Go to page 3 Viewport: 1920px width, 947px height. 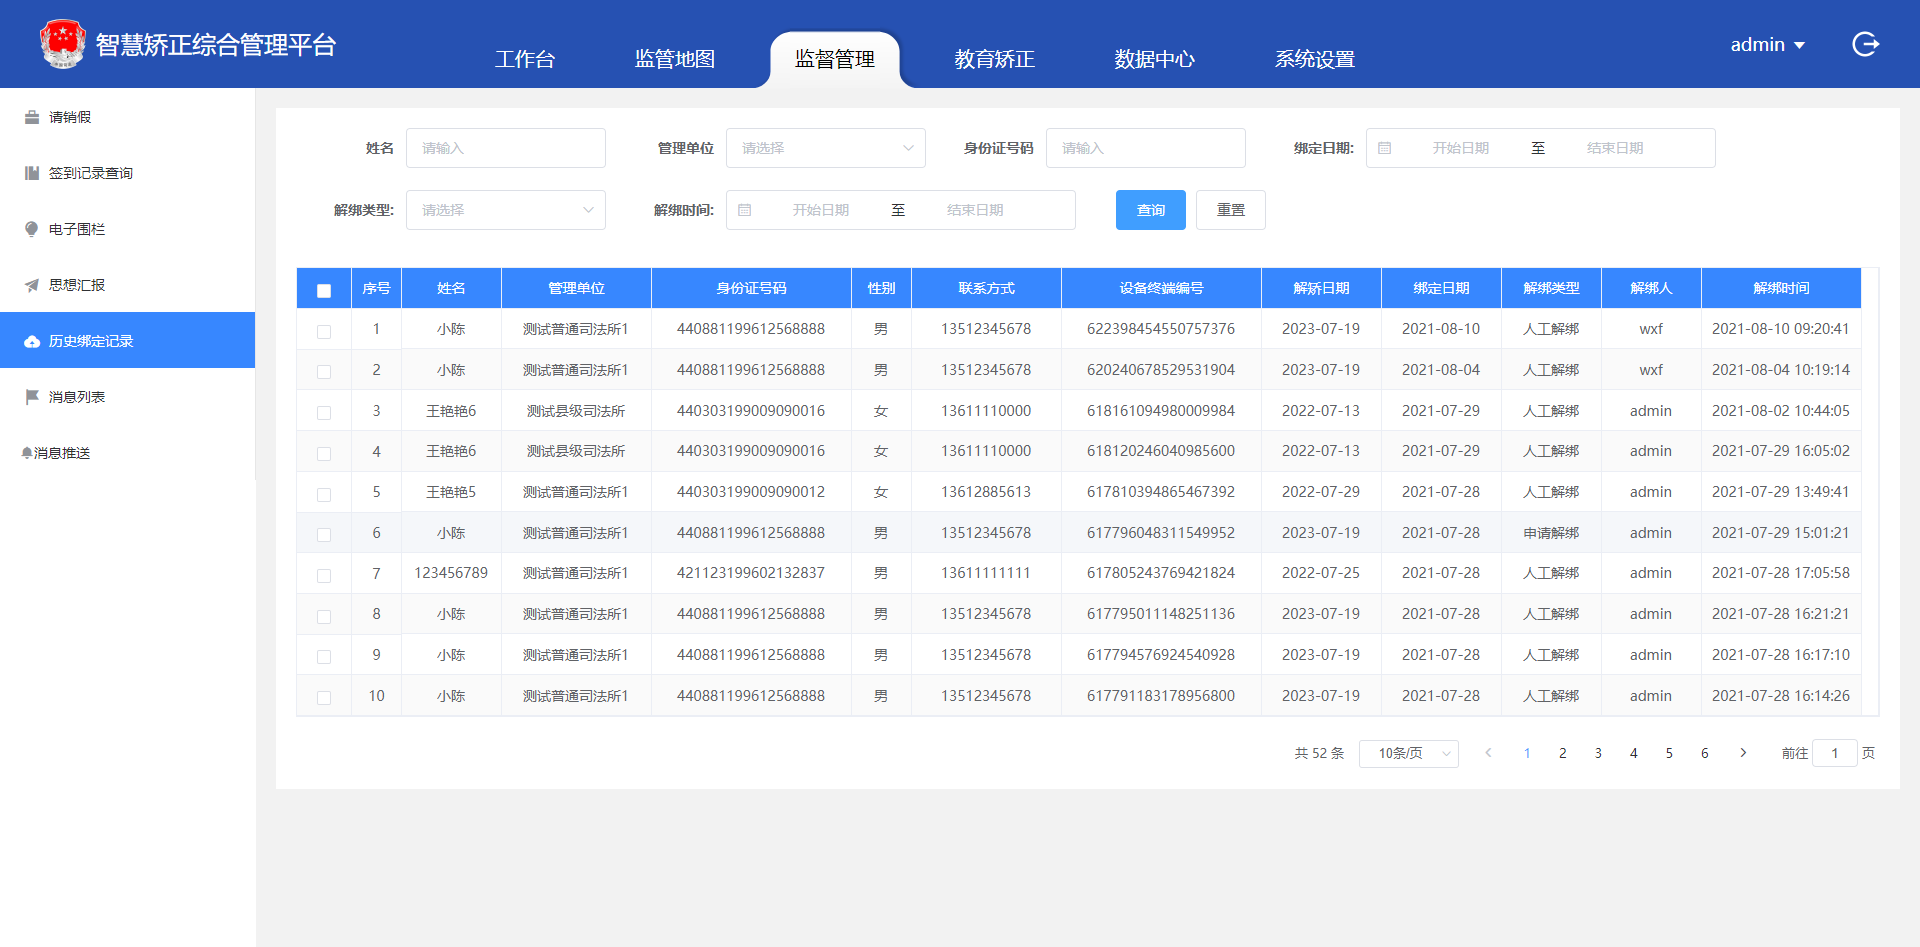1598,753
